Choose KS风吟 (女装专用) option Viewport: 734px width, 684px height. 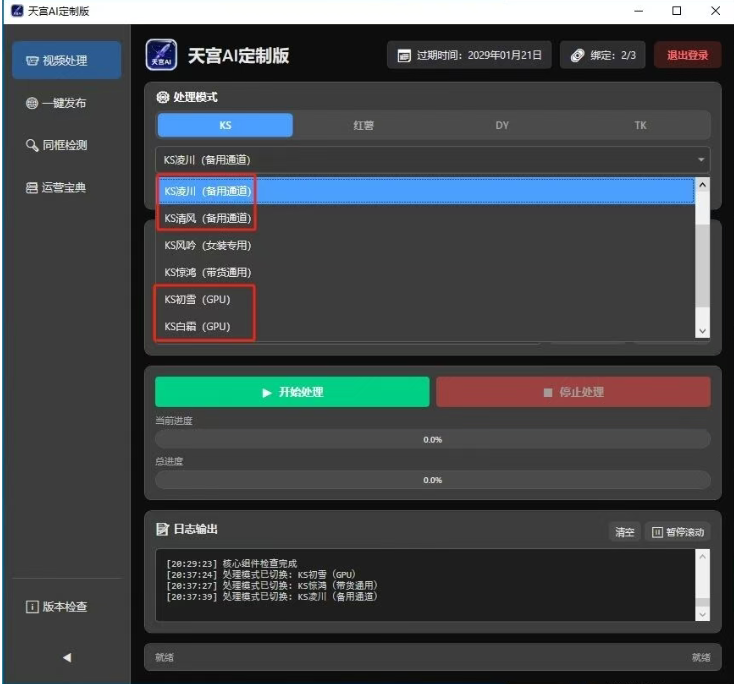pyautogui.click(x=425, y=245)
